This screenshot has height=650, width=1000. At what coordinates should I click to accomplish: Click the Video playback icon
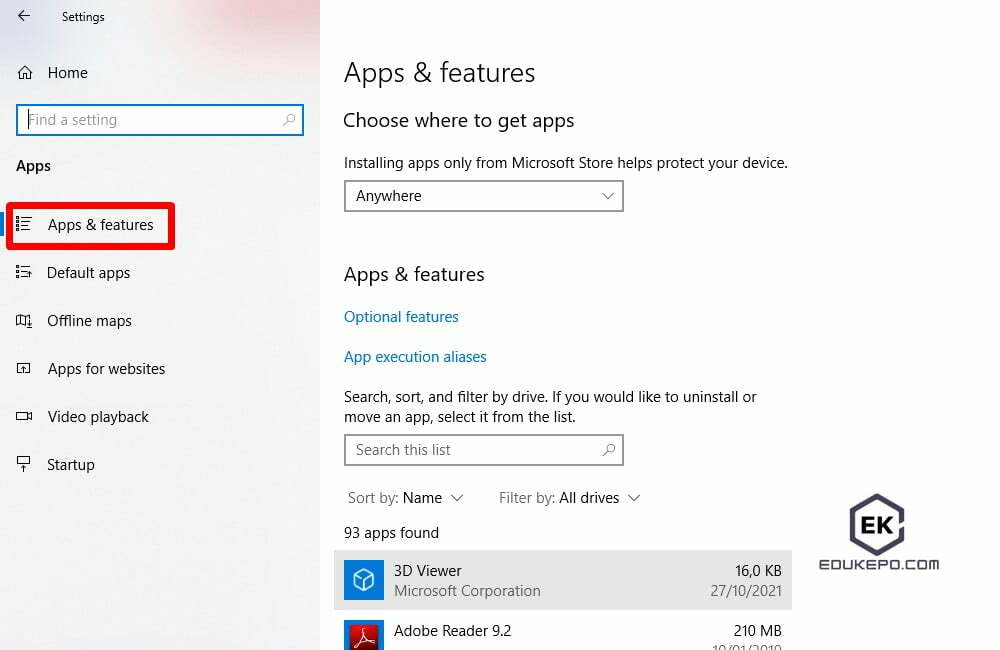24,417
